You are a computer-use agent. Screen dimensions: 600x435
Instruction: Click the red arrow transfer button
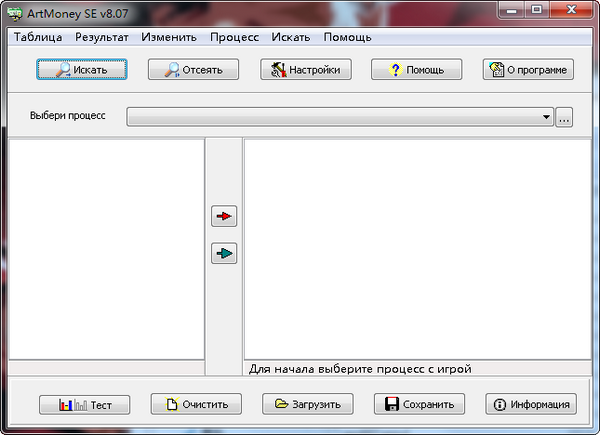[224, 216]
